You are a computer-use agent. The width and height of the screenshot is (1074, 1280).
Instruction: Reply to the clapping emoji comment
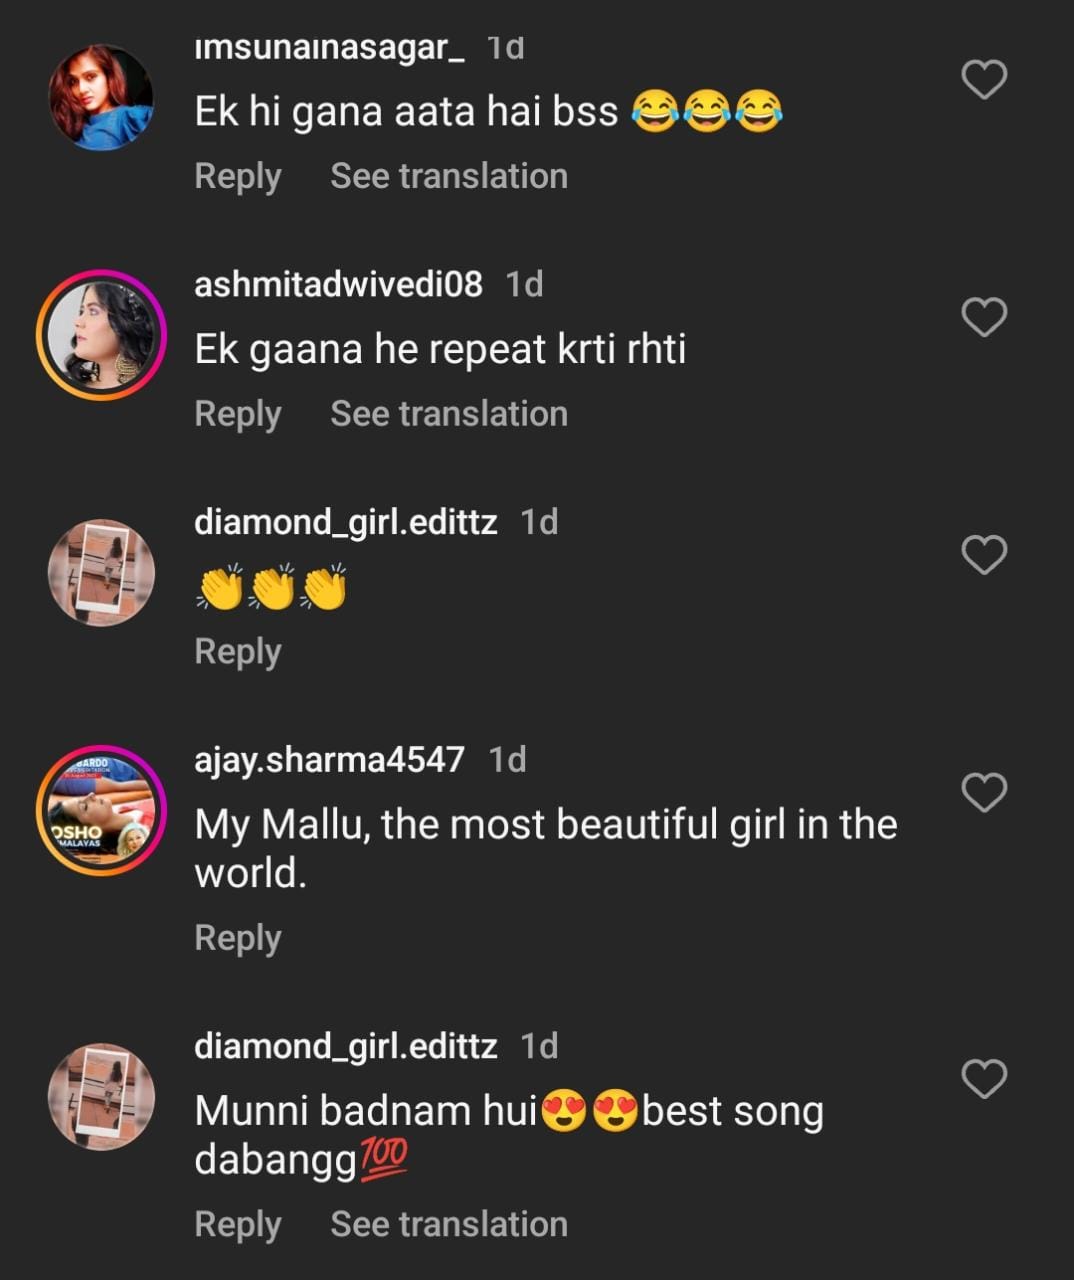click(238, 651)
